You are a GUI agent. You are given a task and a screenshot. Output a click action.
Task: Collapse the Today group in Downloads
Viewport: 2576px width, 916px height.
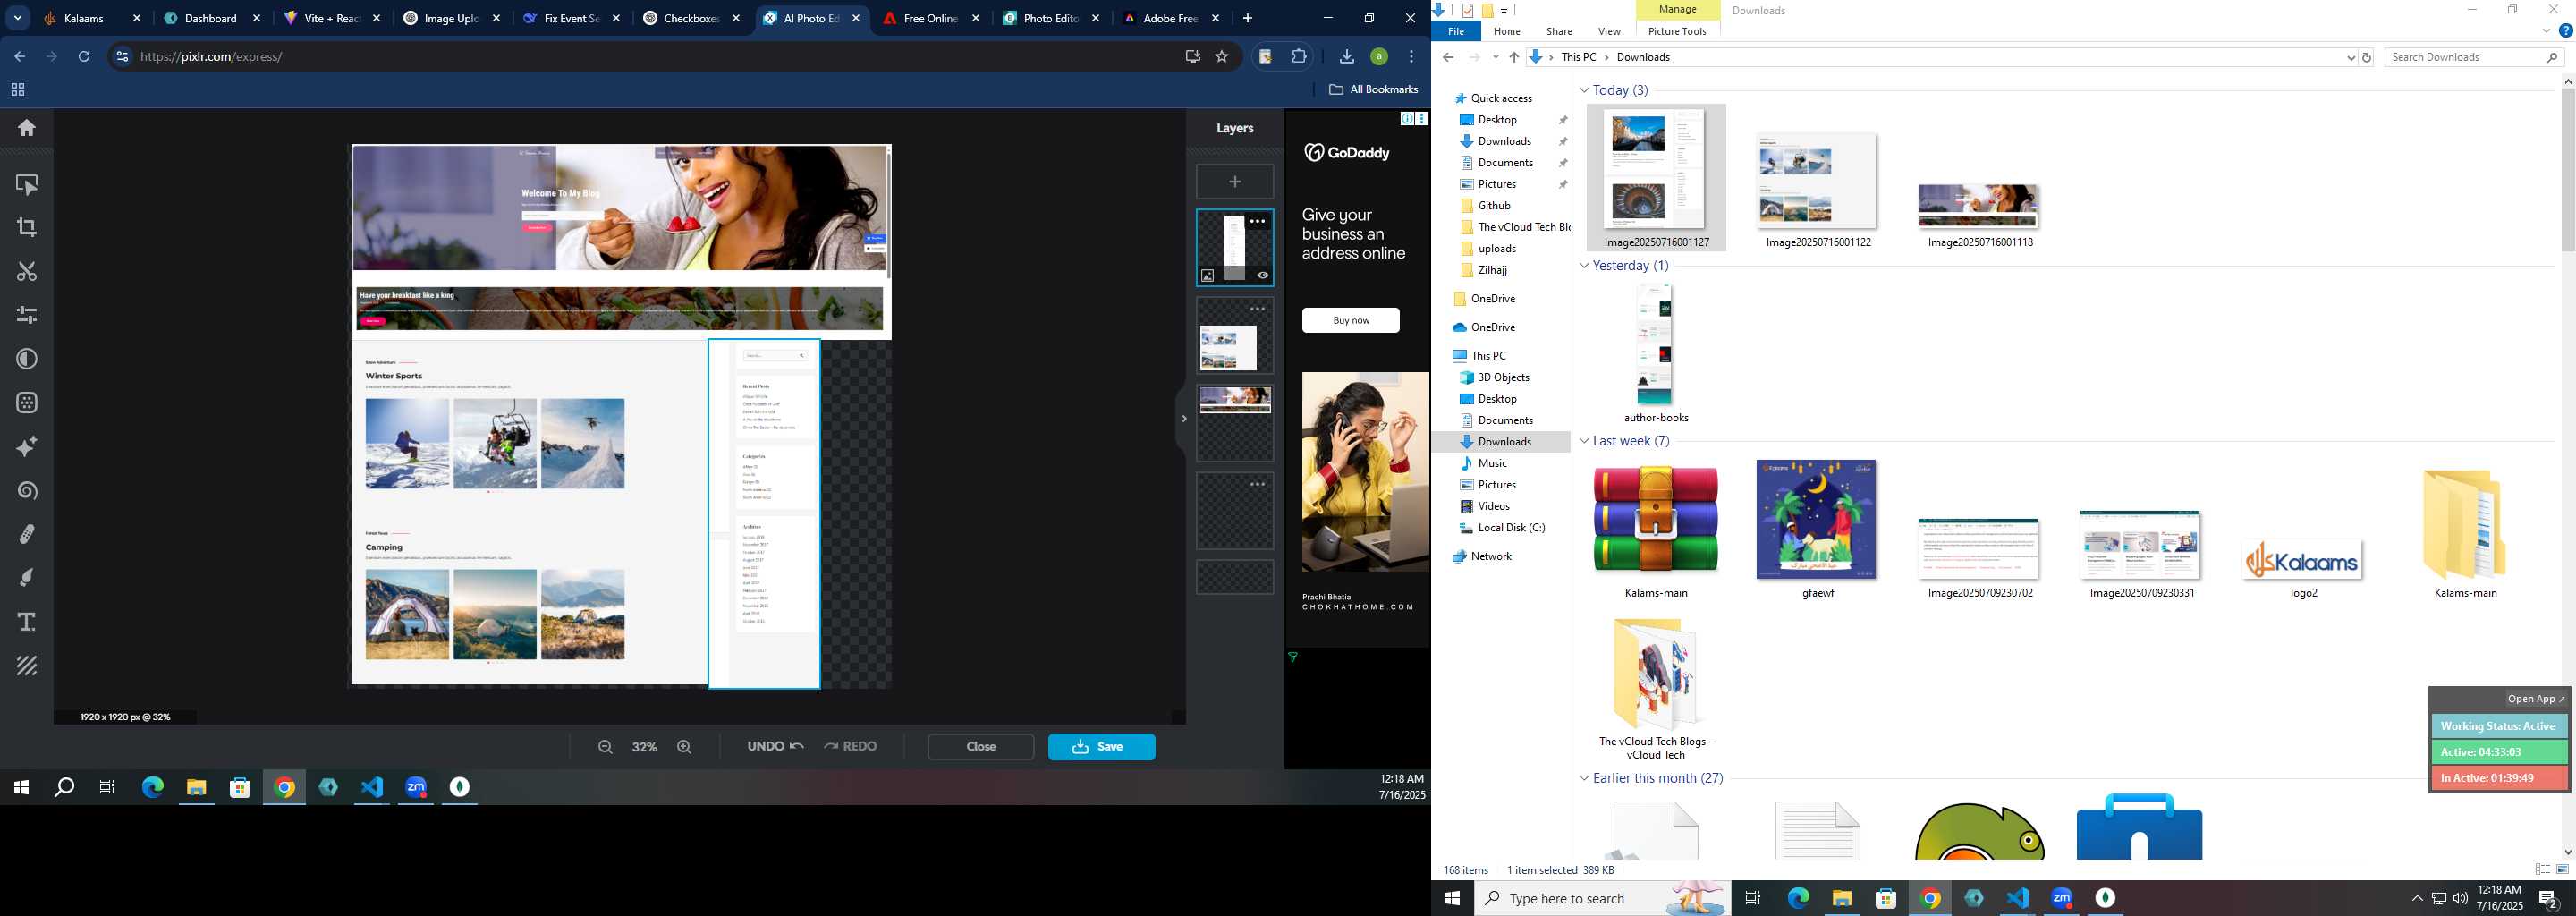click(x=1584, y=90)
